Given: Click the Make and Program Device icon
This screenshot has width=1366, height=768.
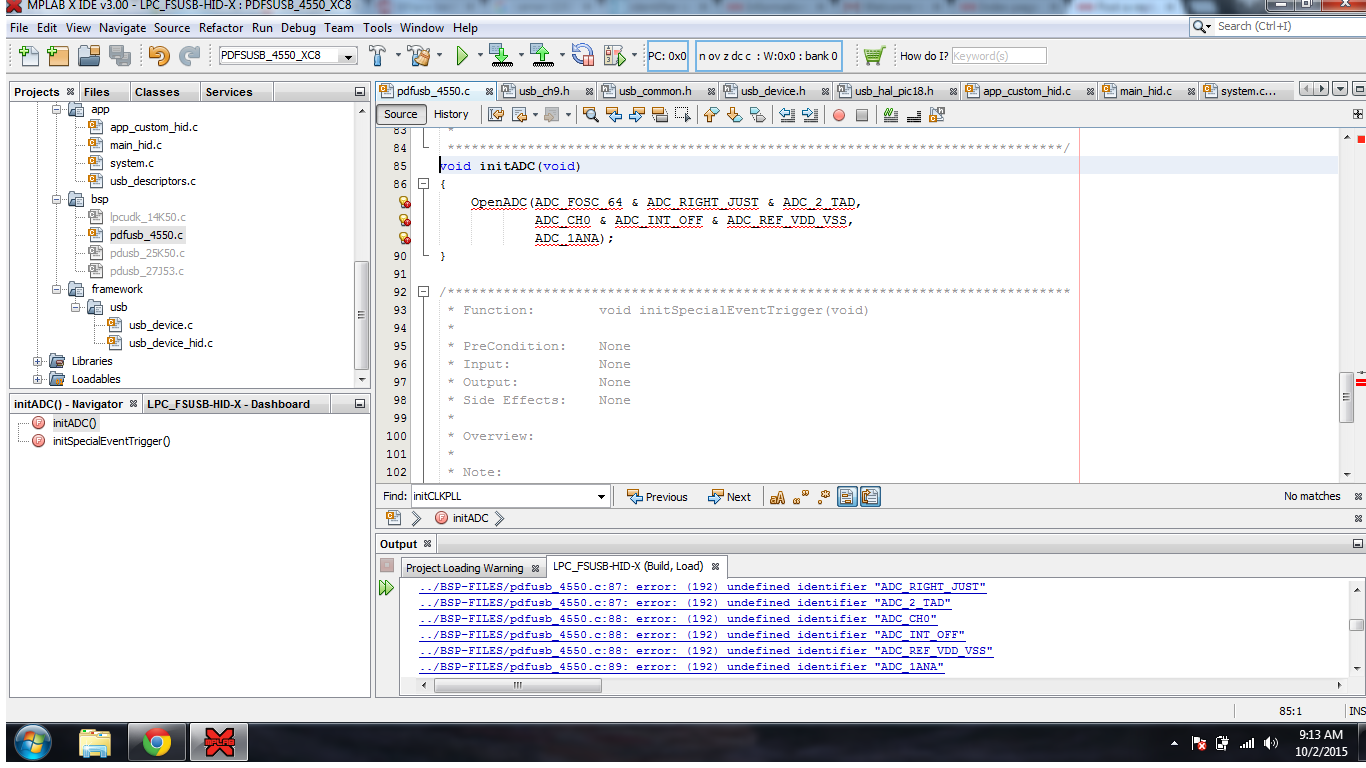Looking at the screenshot, I should coord(501,56).
